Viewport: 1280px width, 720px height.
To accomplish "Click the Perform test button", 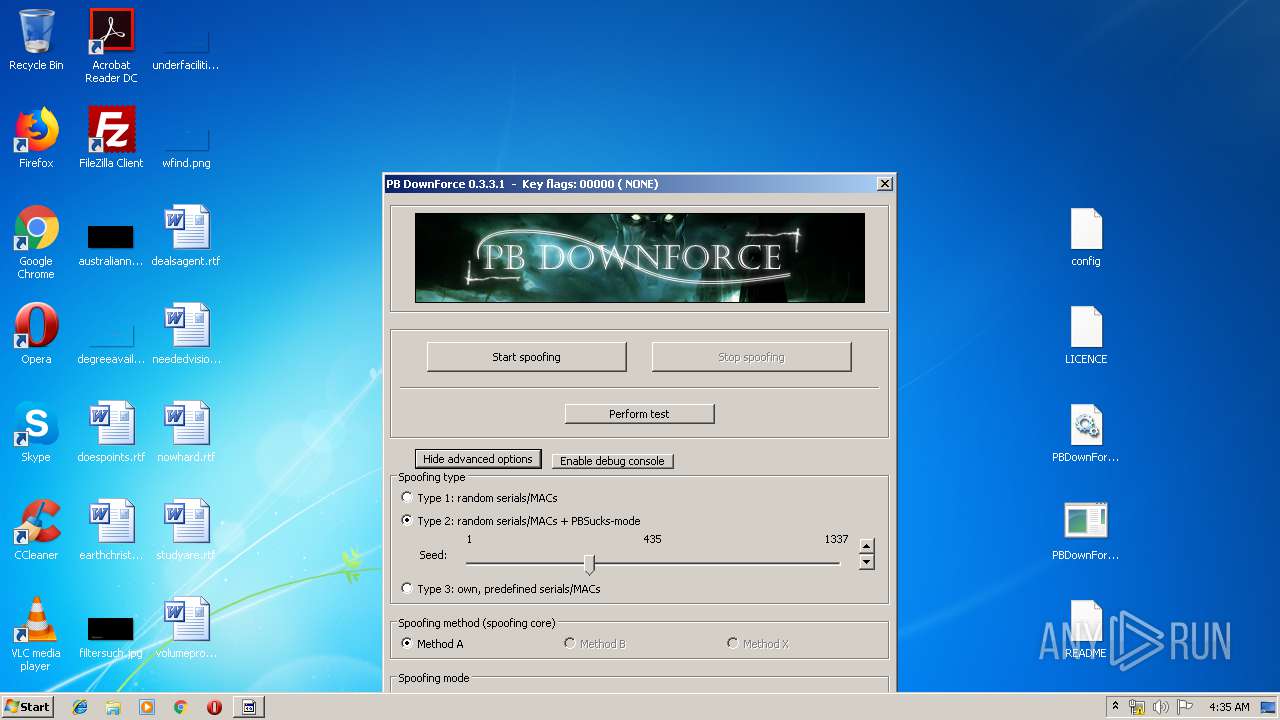I will [639, 414].
